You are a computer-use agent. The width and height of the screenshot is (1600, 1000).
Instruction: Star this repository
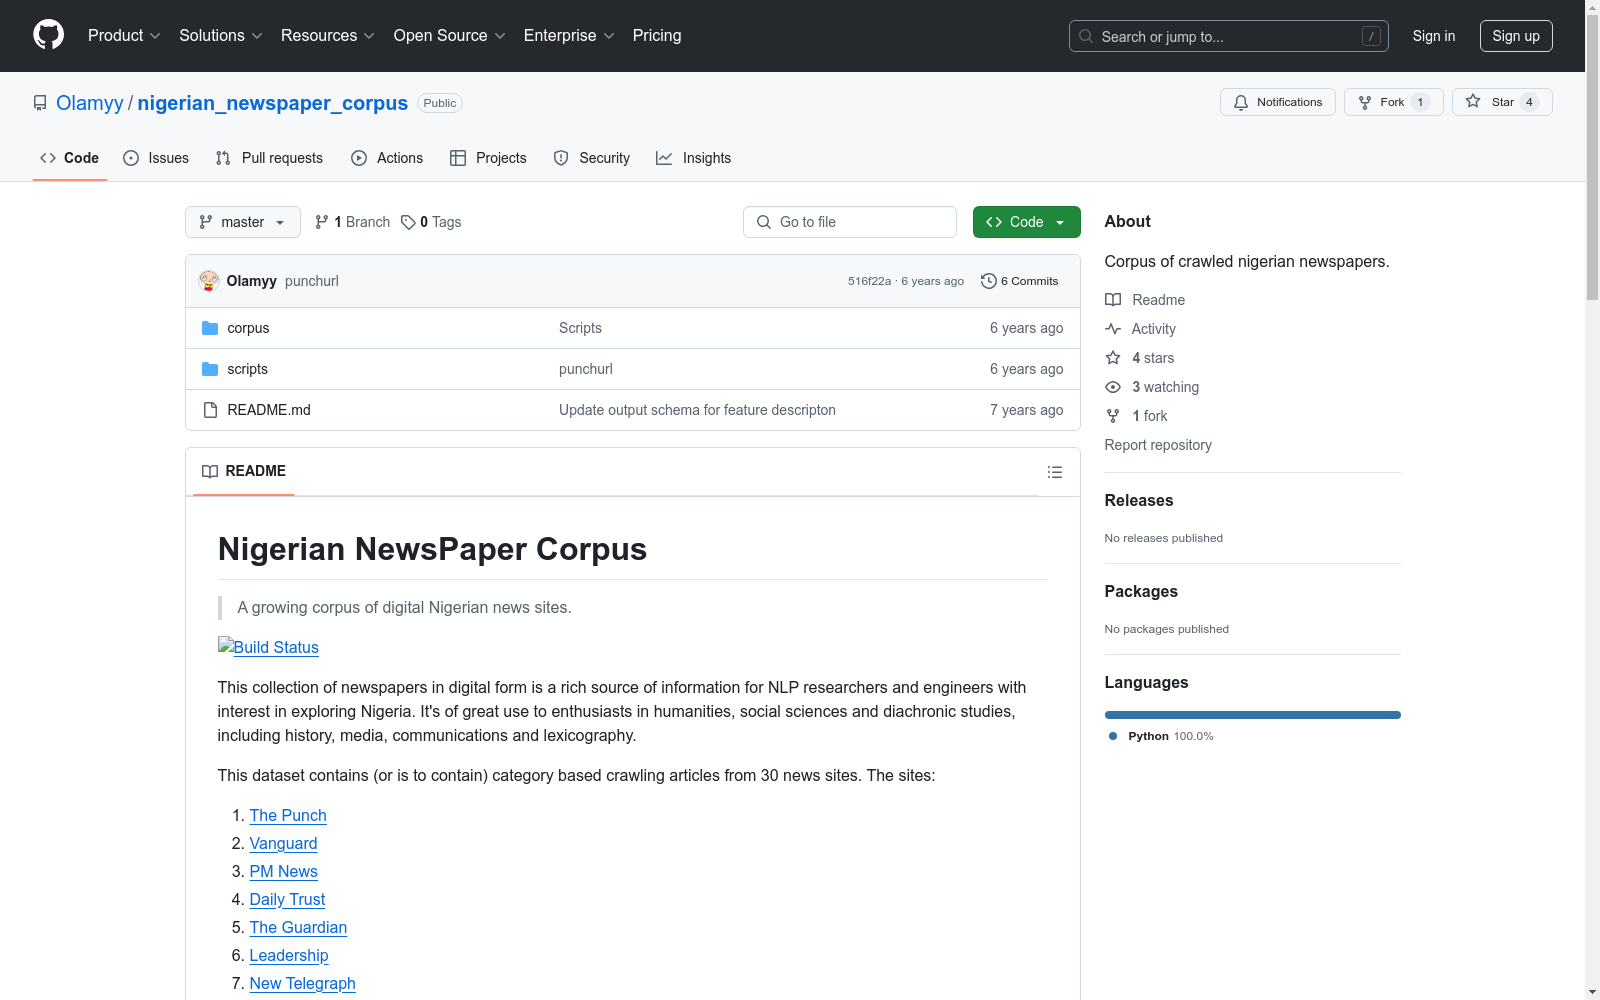[x=1502, y=102]
